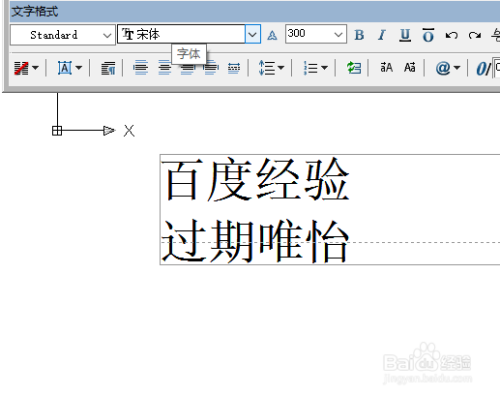This screenshot has height=396, width=500.
Task: Apply Distribute text alignment
Action: click(234, 68)
